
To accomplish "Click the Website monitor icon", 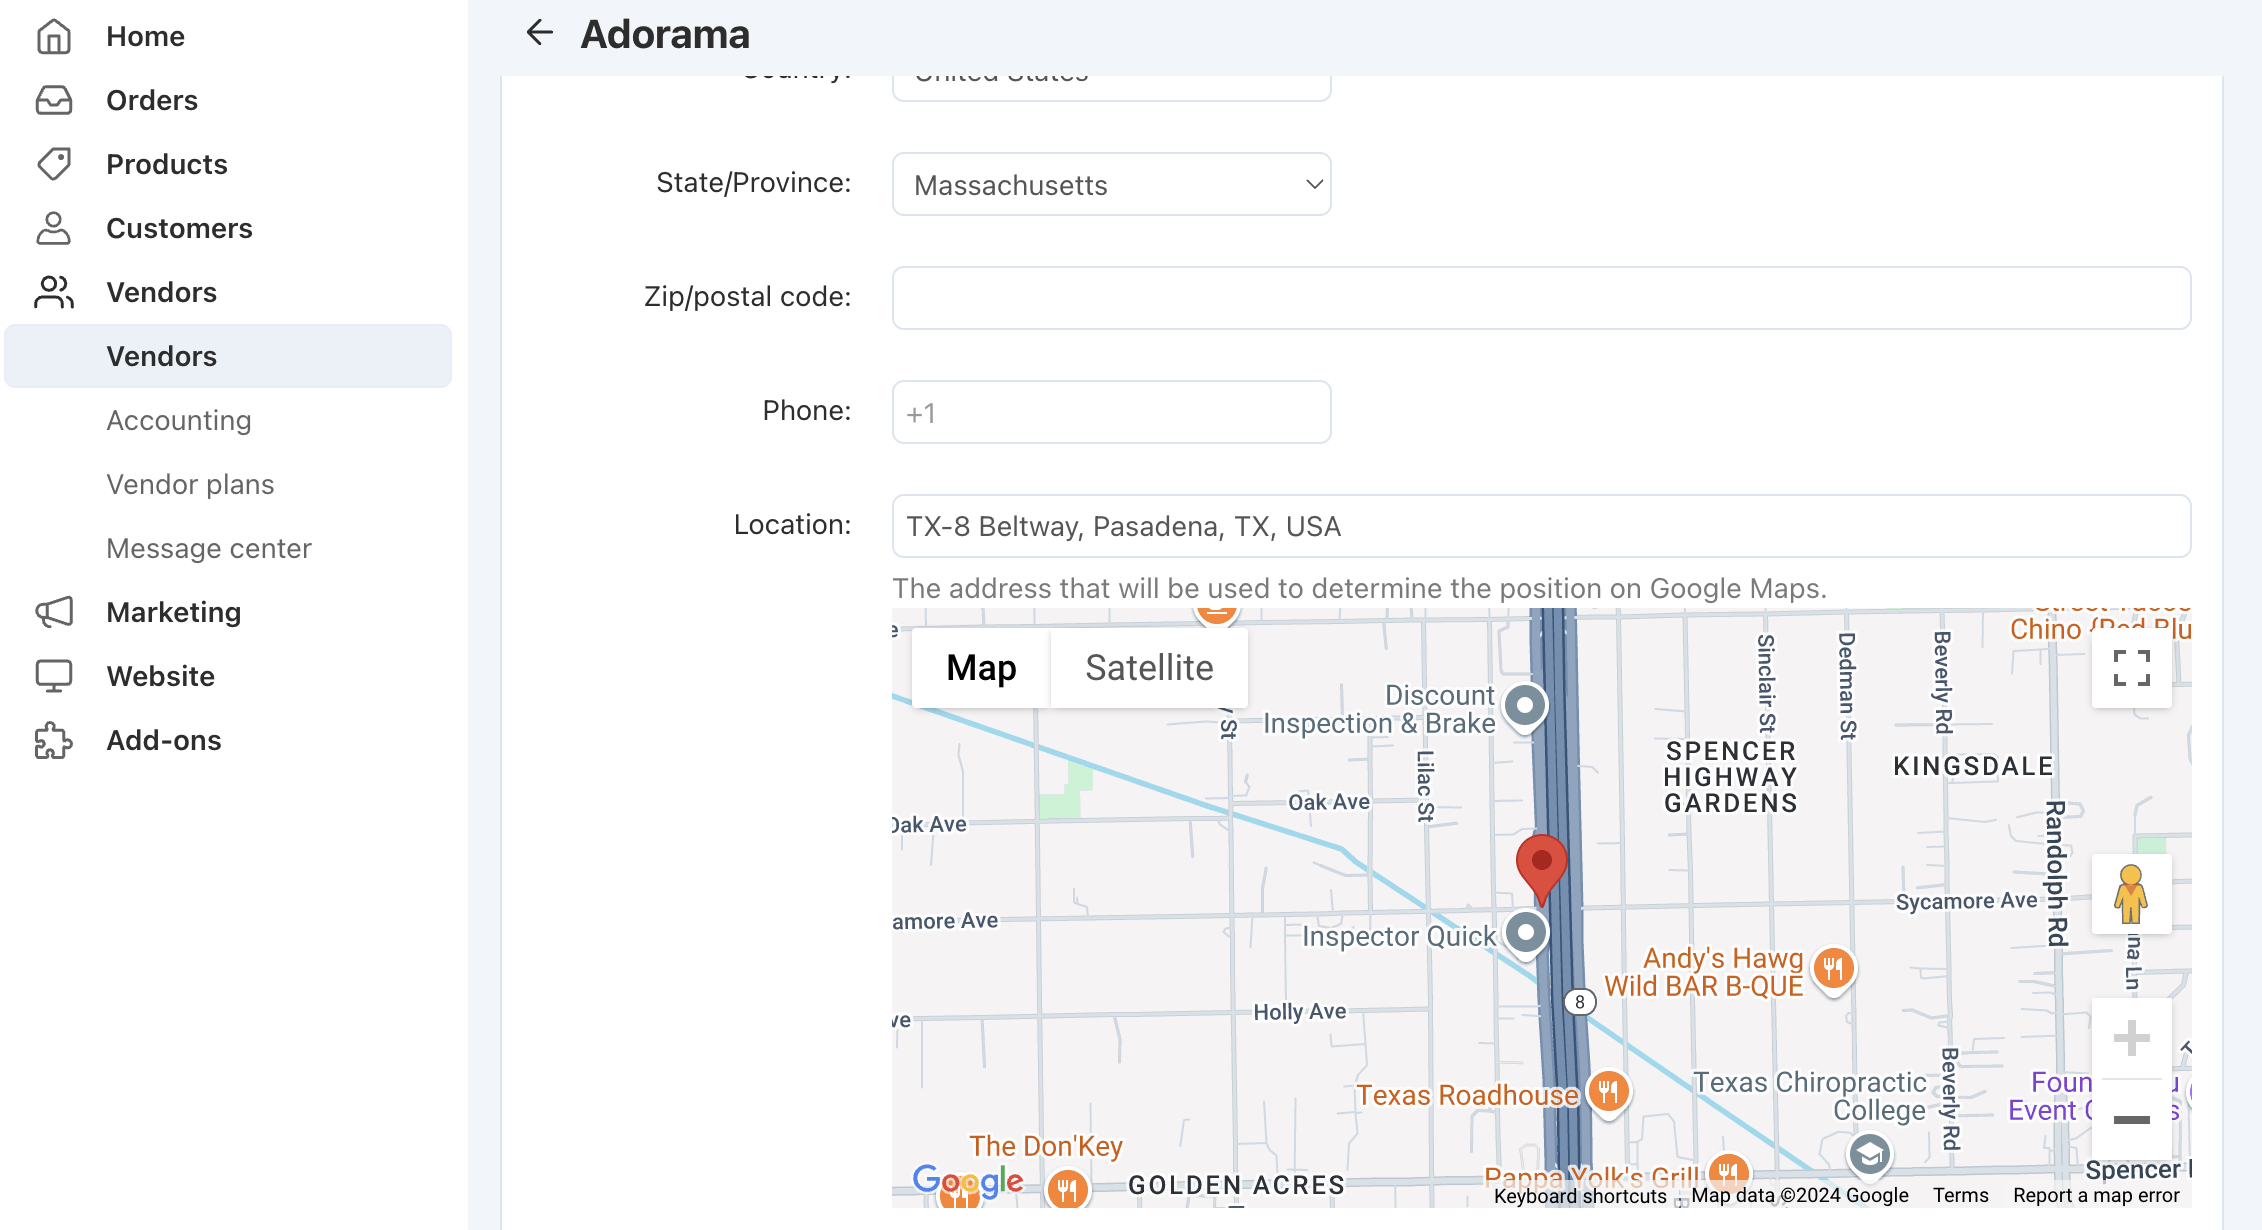I will tap(54, 677).
